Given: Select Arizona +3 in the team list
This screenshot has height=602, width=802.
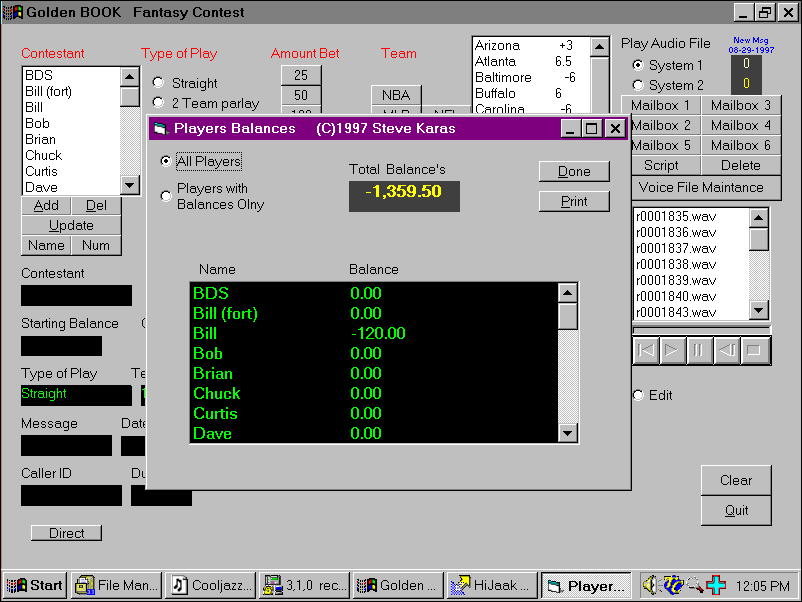Looking at the screenshot, I should coord(531,46).
